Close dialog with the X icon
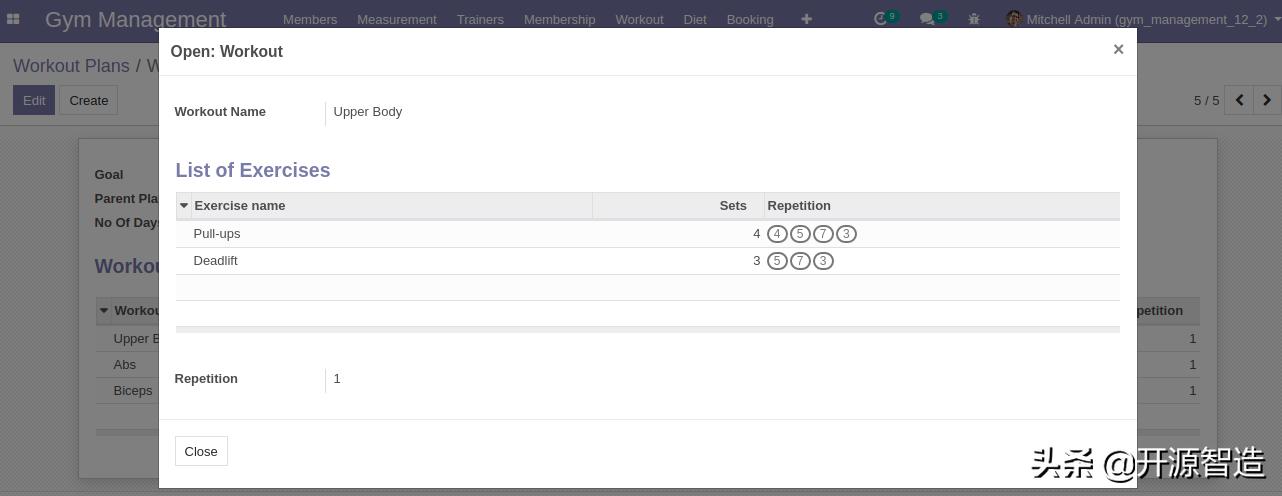 pyautogui.click(x=1118, y=49)
